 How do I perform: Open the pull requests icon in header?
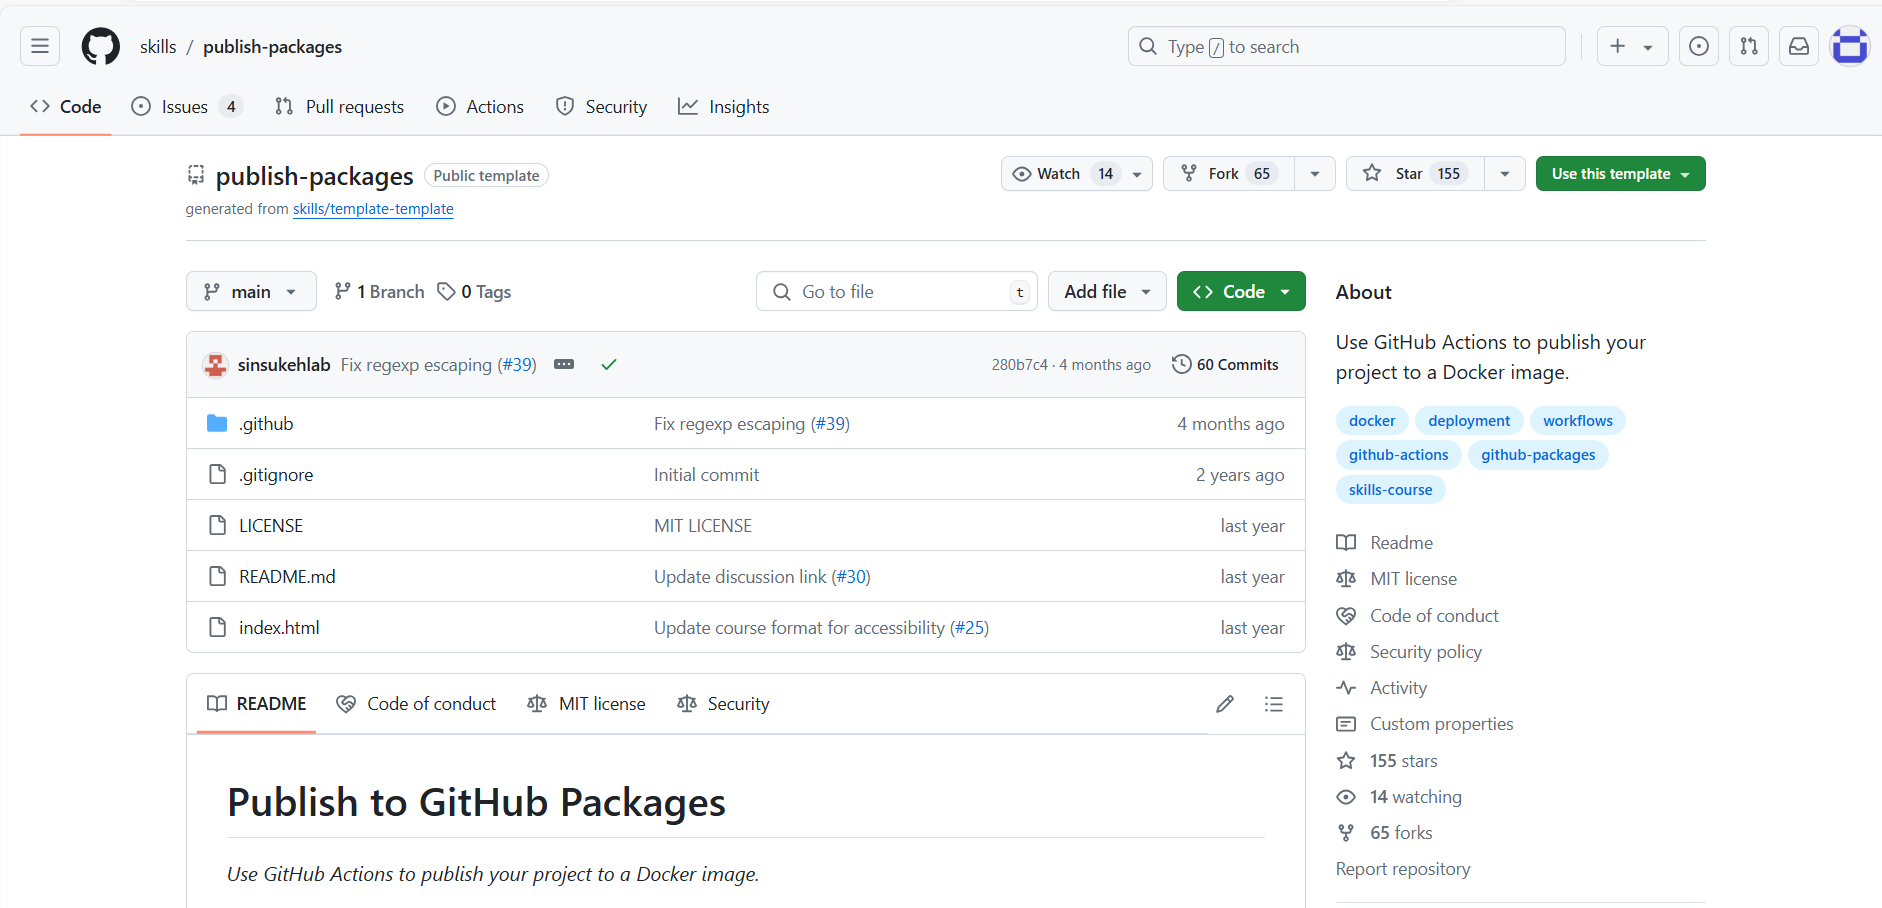coord(1749,46)
